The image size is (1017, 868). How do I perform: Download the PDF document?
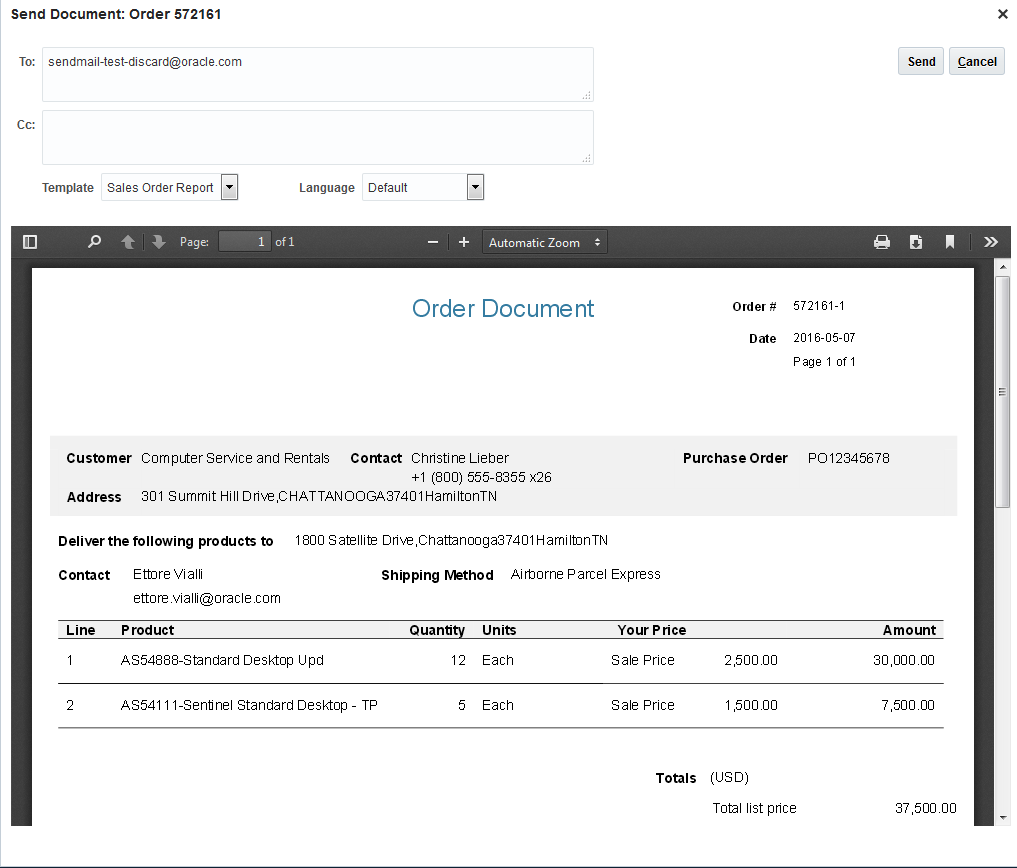tap(916, 242)
